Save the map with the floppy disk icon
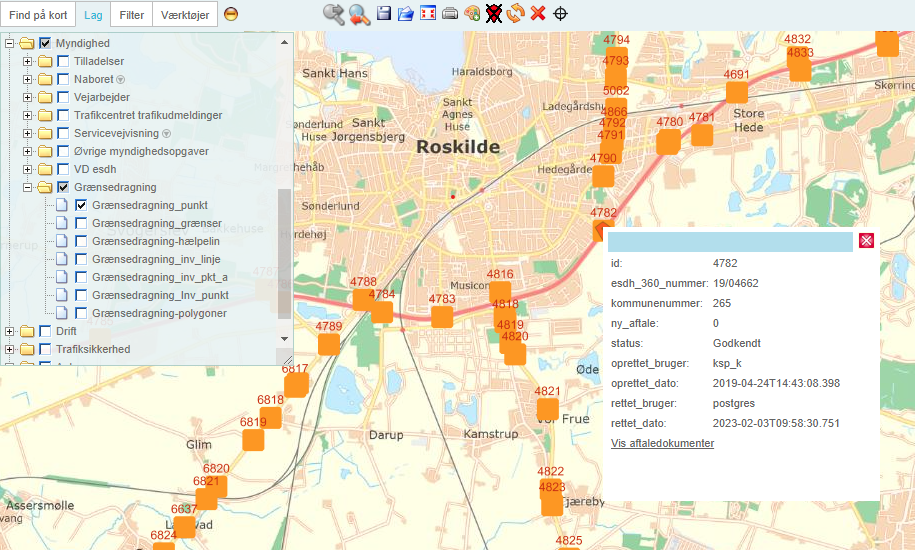The image size is (915, 550). 384,14
